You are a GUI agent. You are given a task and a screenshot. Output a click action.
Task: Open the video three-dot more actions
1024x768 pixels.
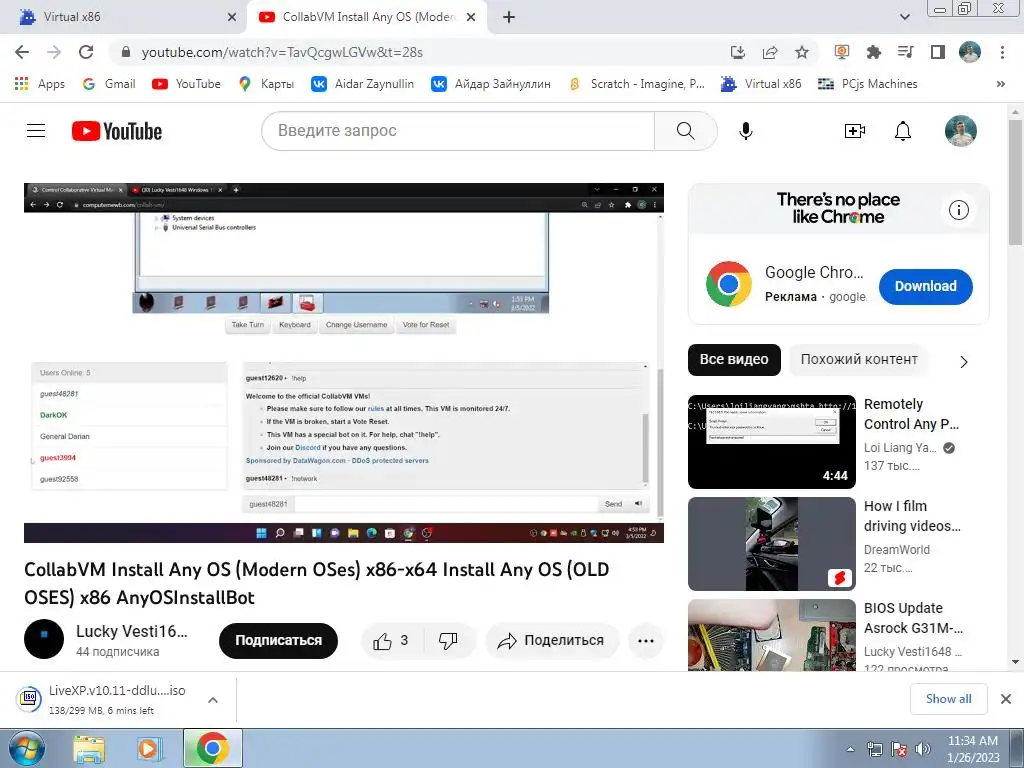coord(645,641)
